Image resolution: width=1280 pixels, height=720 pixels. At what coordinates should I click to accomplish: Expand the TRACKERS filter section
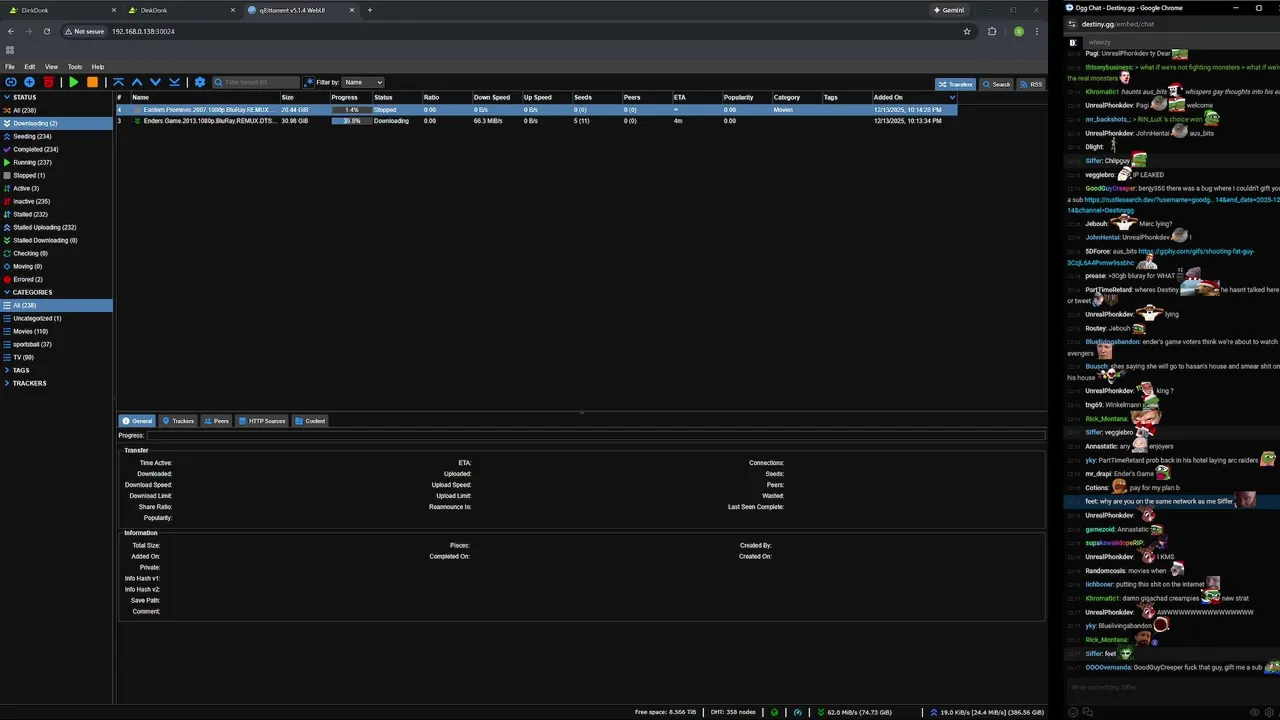coord(7,383)
